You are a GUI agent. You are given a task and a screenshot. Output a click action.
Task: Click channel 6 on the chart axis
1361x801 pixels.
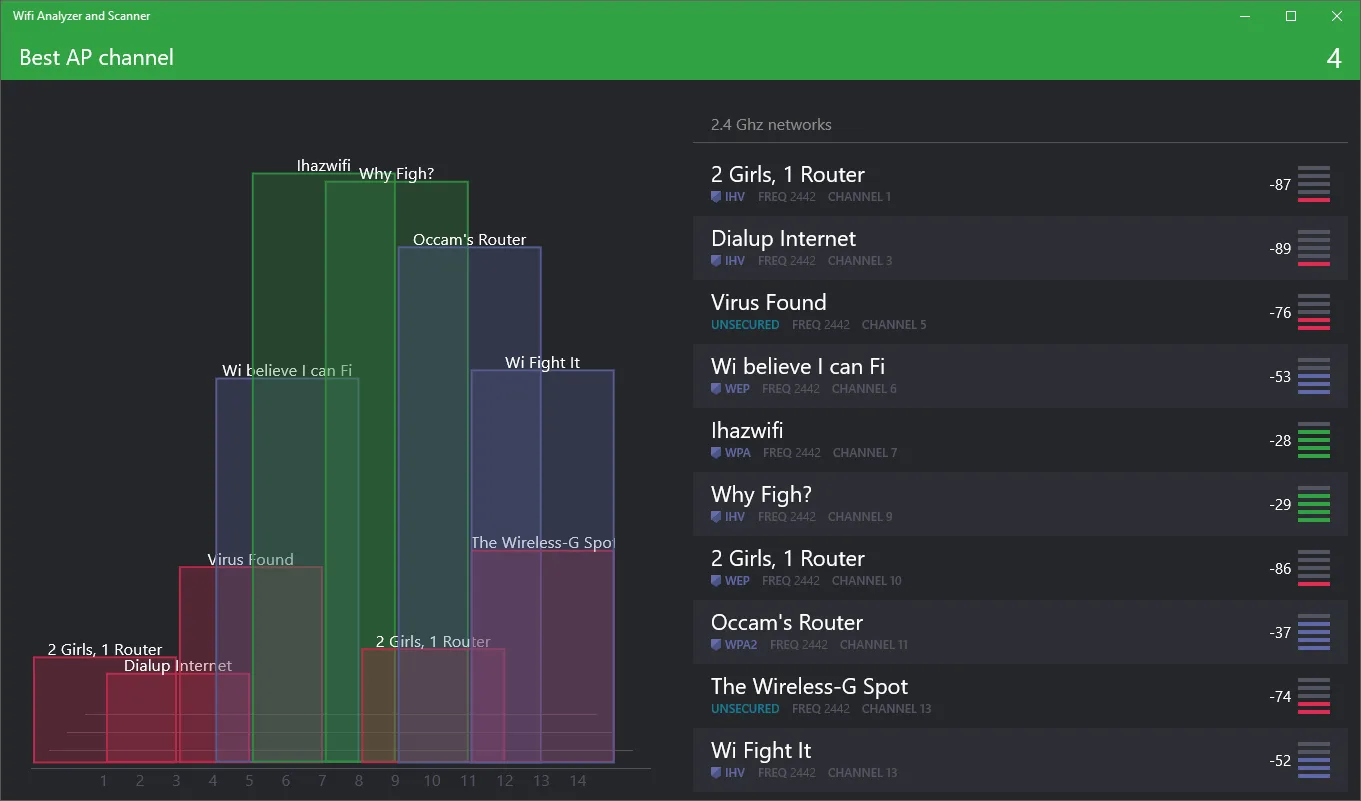tap(286, 781)
